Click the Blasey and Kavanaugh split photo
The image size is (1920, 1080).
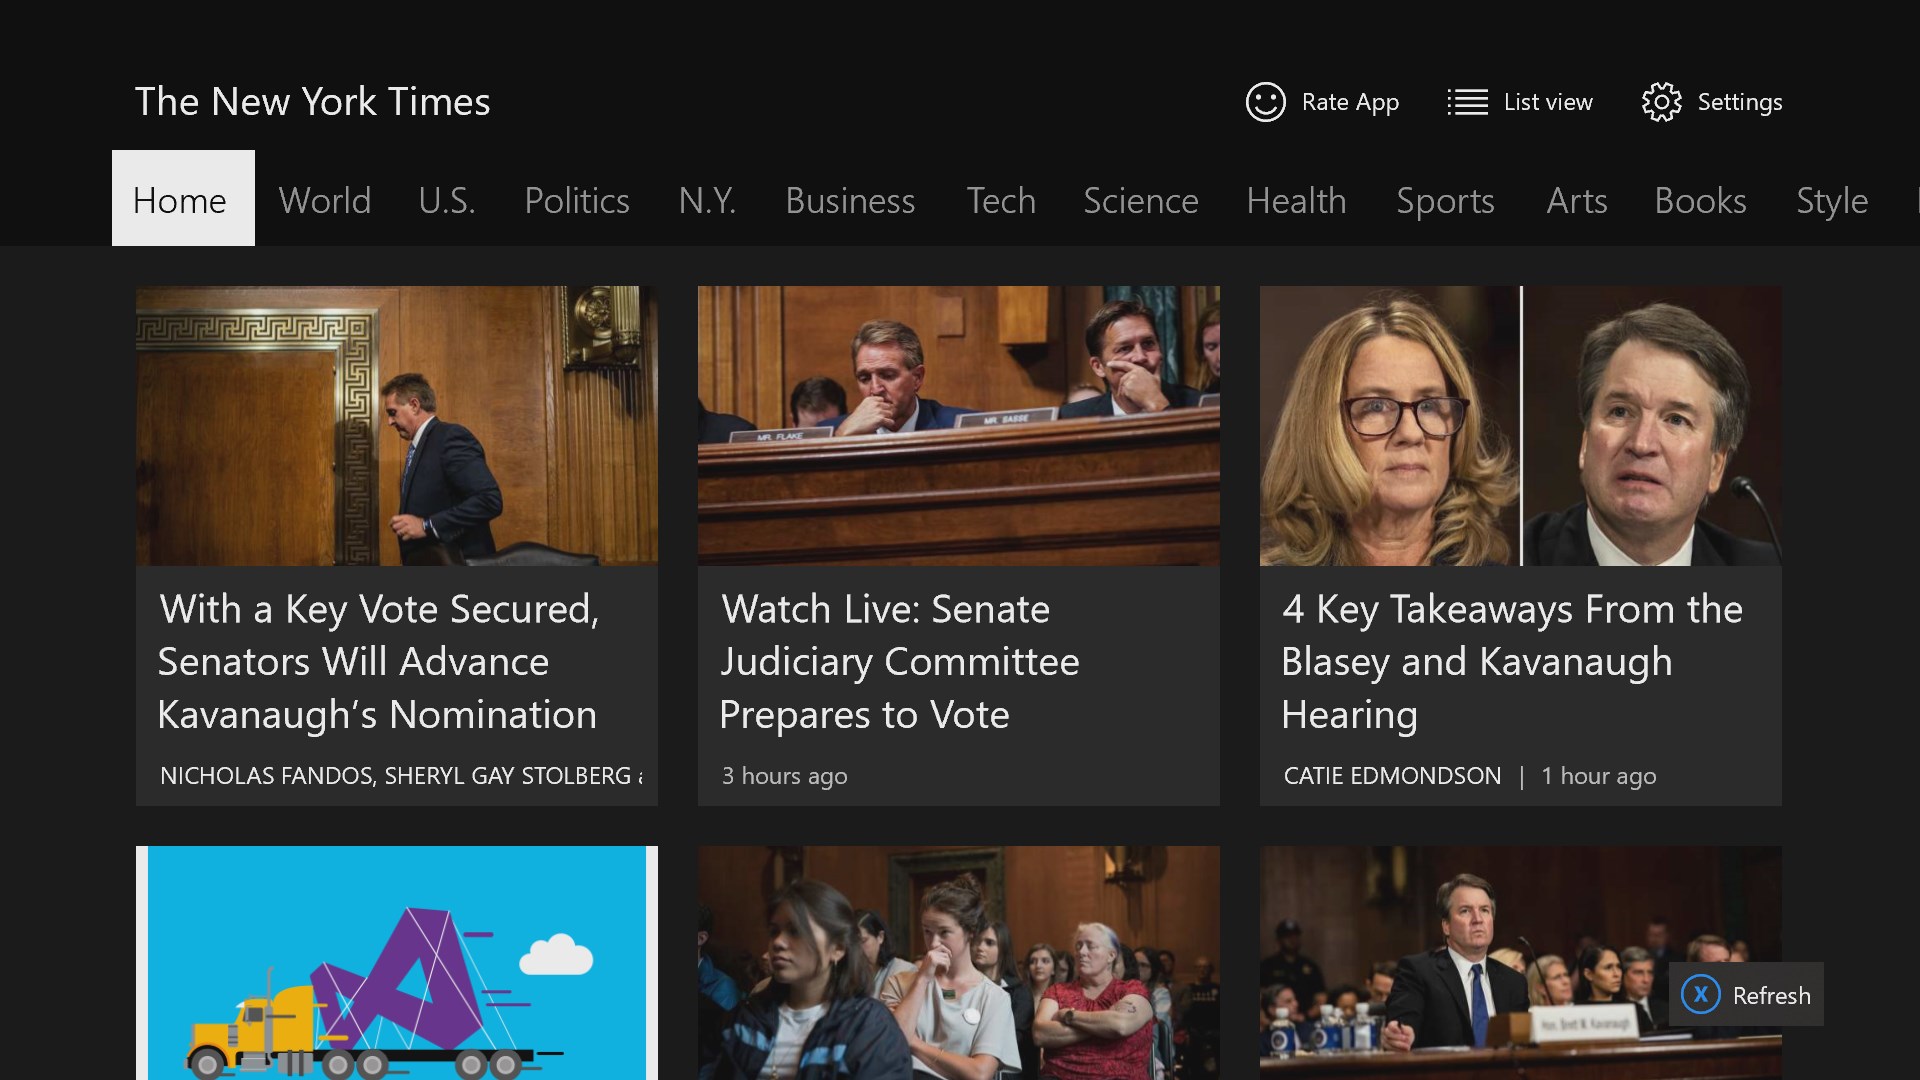click(x=1520, y=426)
